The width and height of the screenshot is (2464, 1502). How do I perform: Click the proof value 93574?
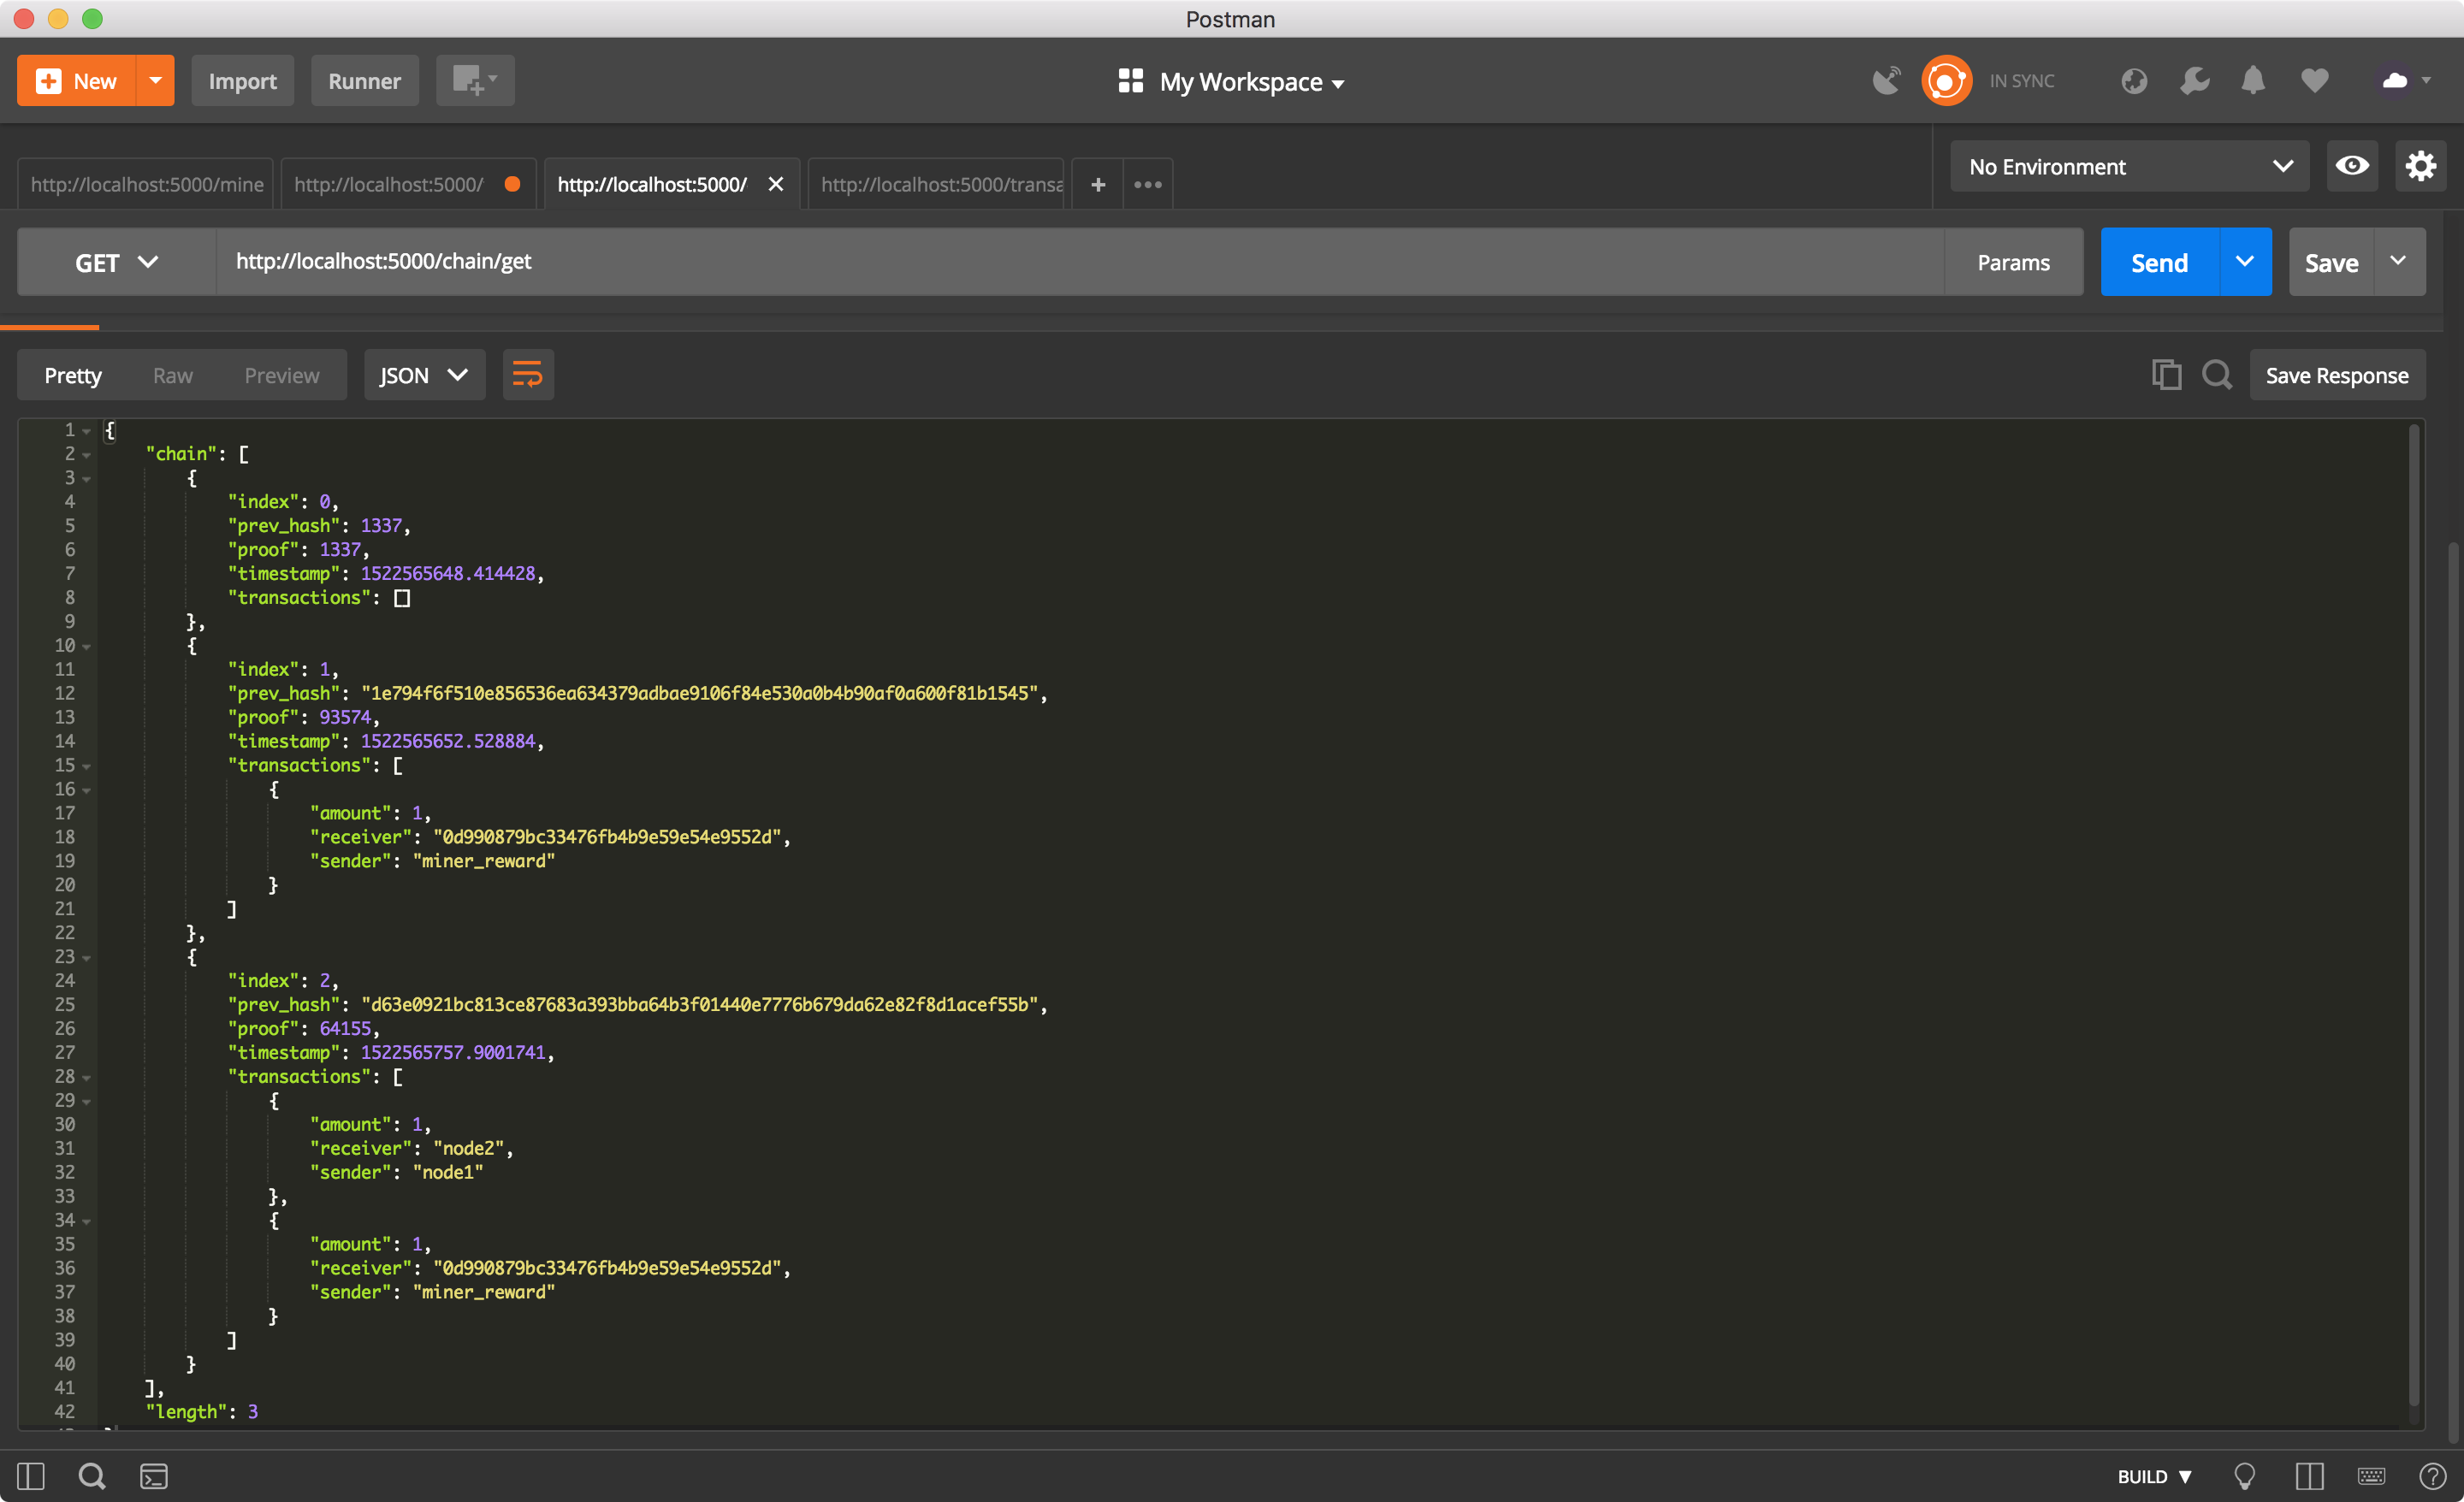345,717
